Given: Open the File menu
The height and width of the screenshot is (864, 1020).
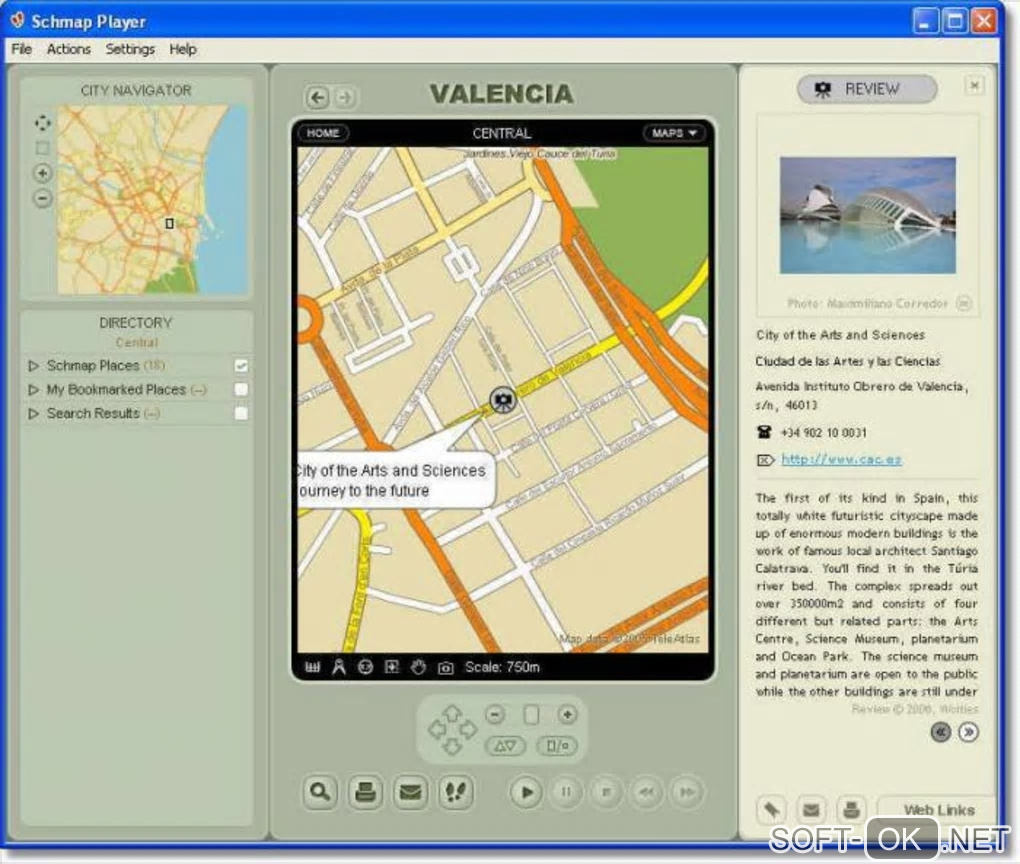Looking at the screenshot, I should click(21, 49).
